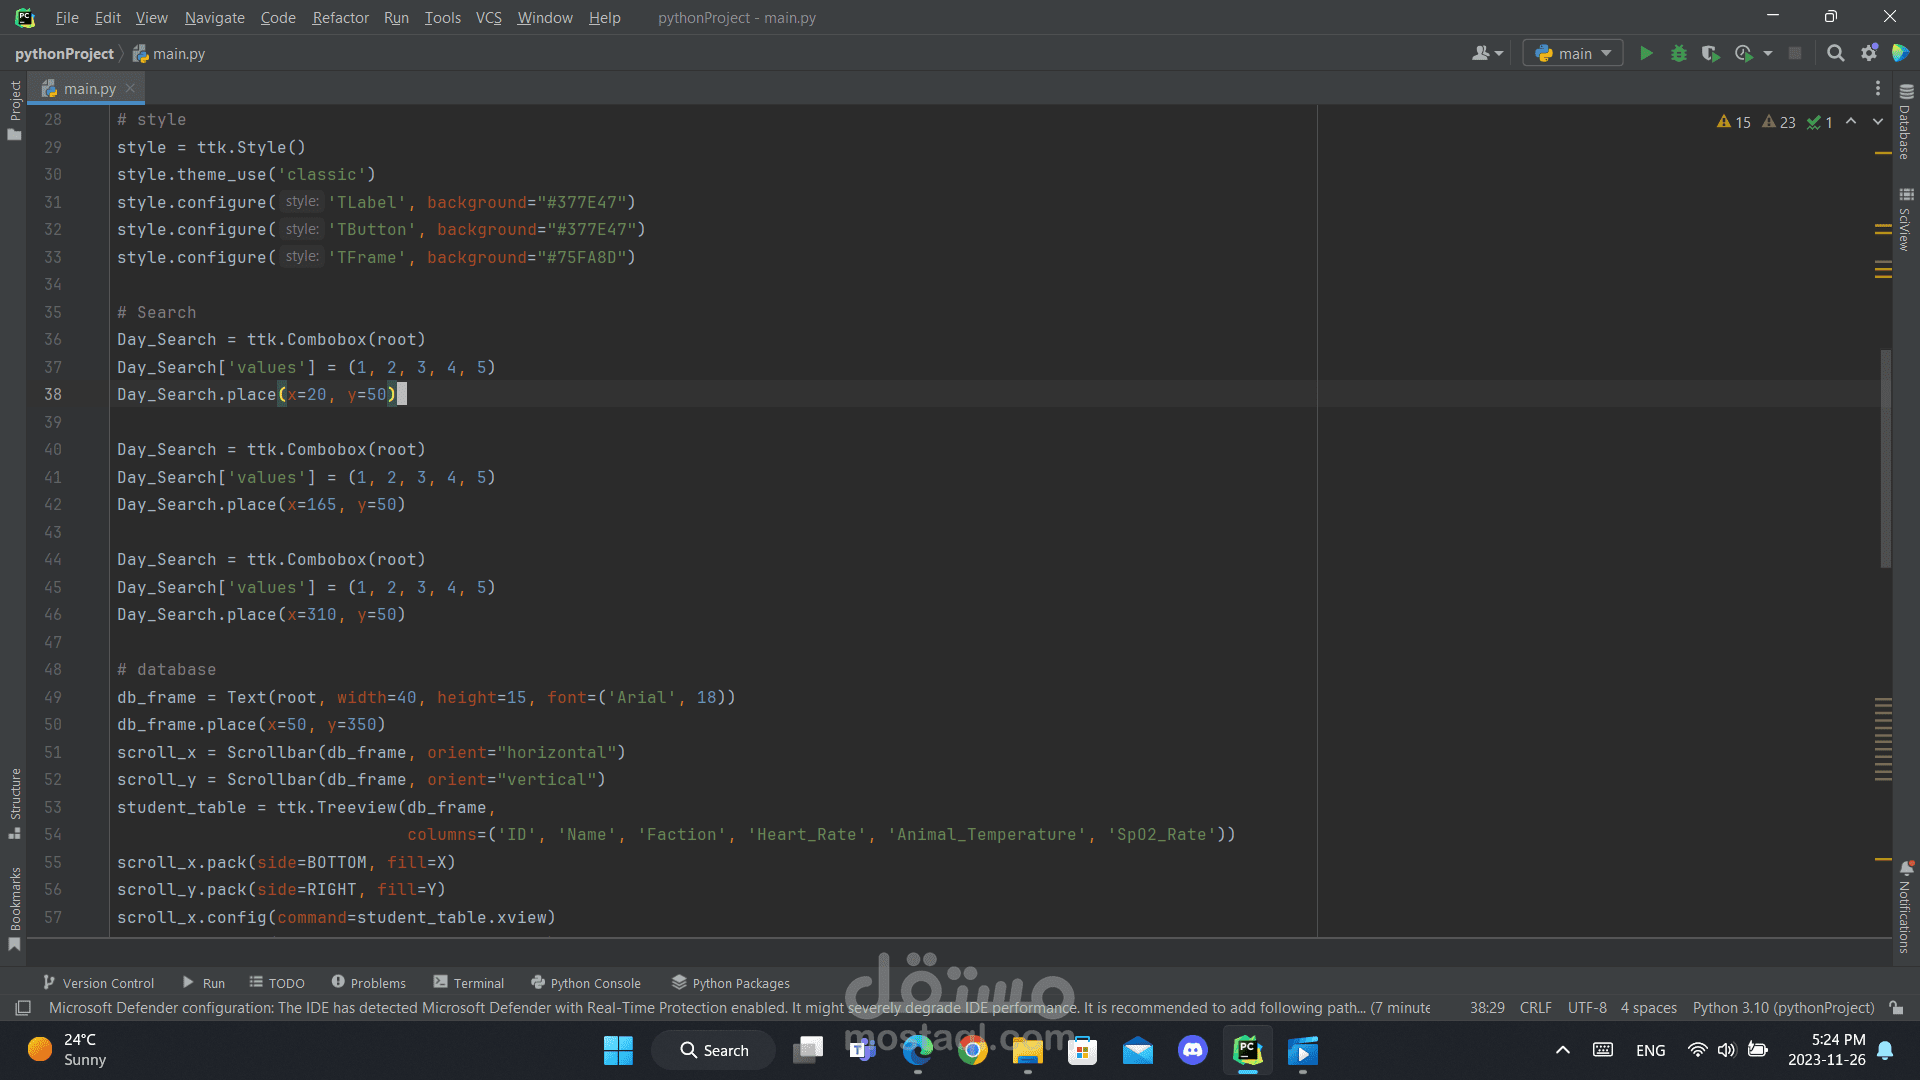The width and height of the screenshot is (1920, 1080).
Task: Open the Code With Me user dropdown
Action: [x=1487, y=53]
